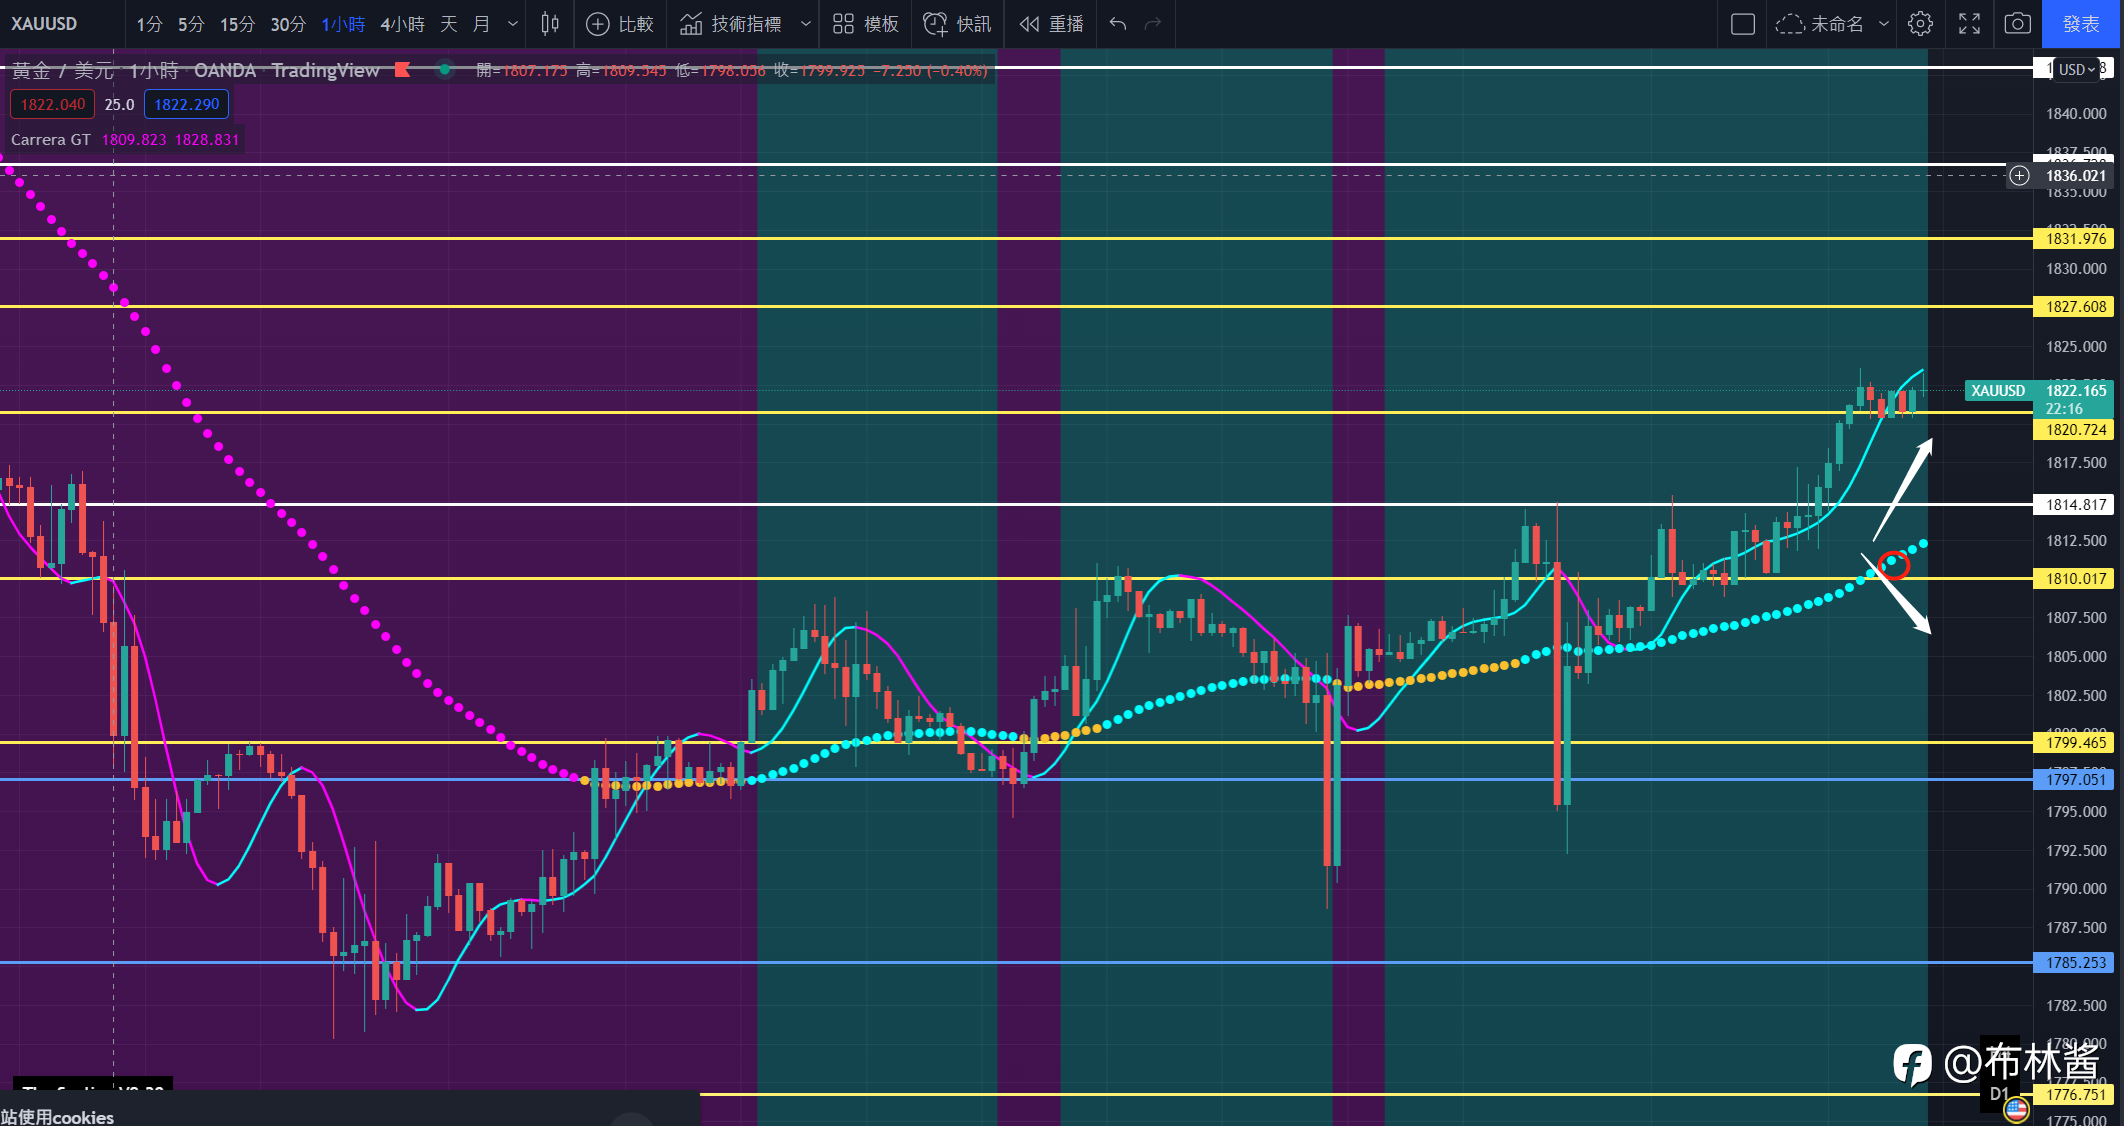Click the blue 1822.290 buy price button

(186, 104)
